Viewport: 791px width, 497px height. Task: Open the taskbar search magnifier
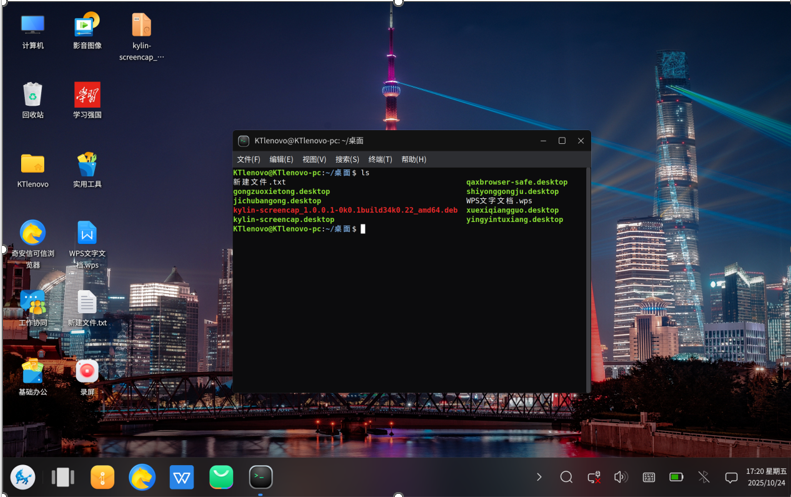coord(566,478)
